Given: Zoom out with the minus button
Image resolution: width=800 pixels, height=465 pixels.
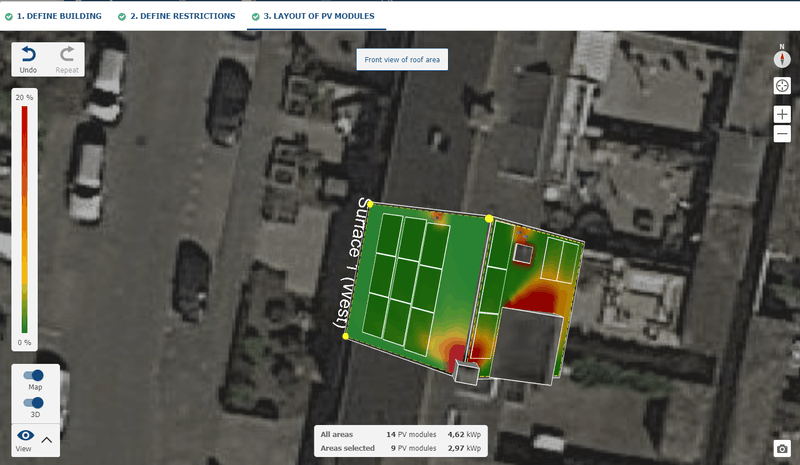Looking at the screenshot, I should tap(782, 134).
